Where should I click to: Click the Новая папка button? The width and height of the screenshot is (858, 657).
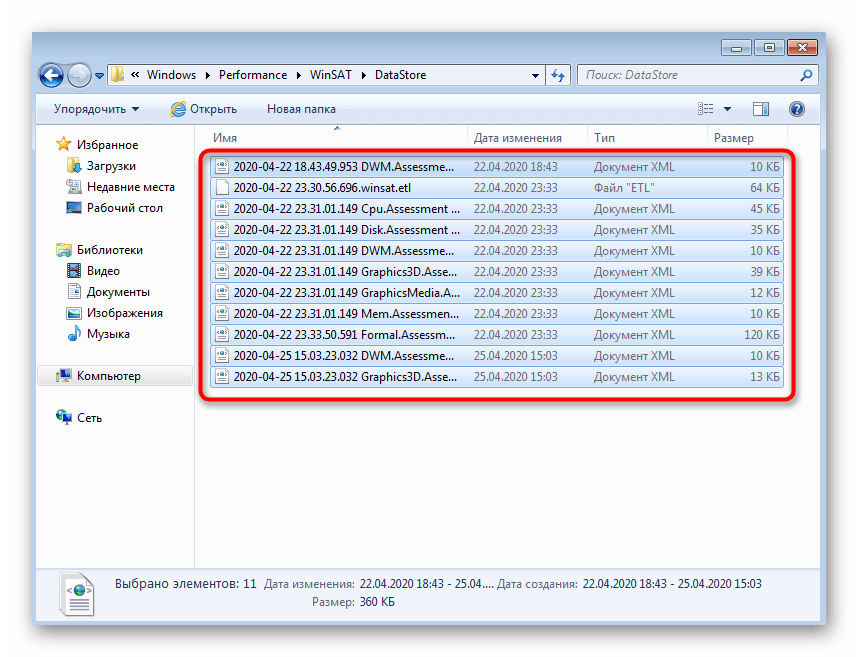301,109
